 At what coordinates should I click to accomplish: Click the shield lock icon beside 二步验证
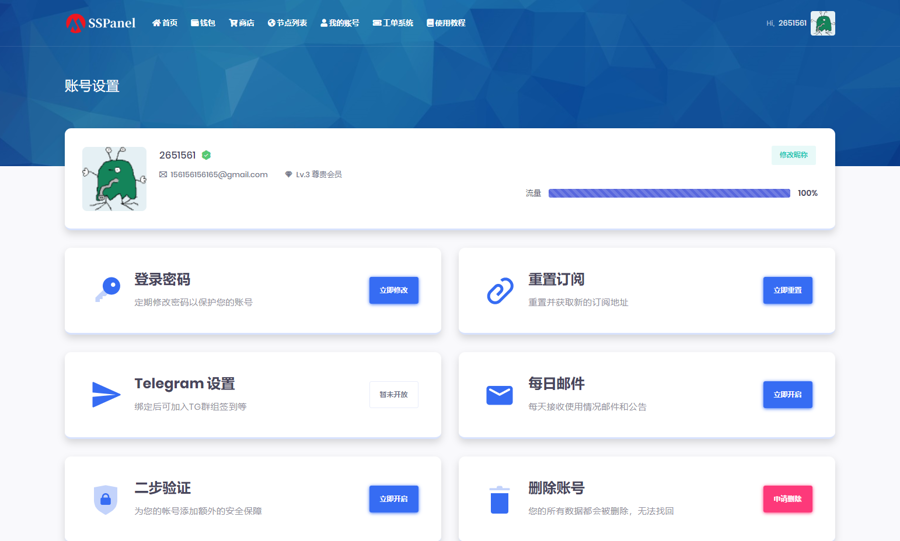coord(106,499)
